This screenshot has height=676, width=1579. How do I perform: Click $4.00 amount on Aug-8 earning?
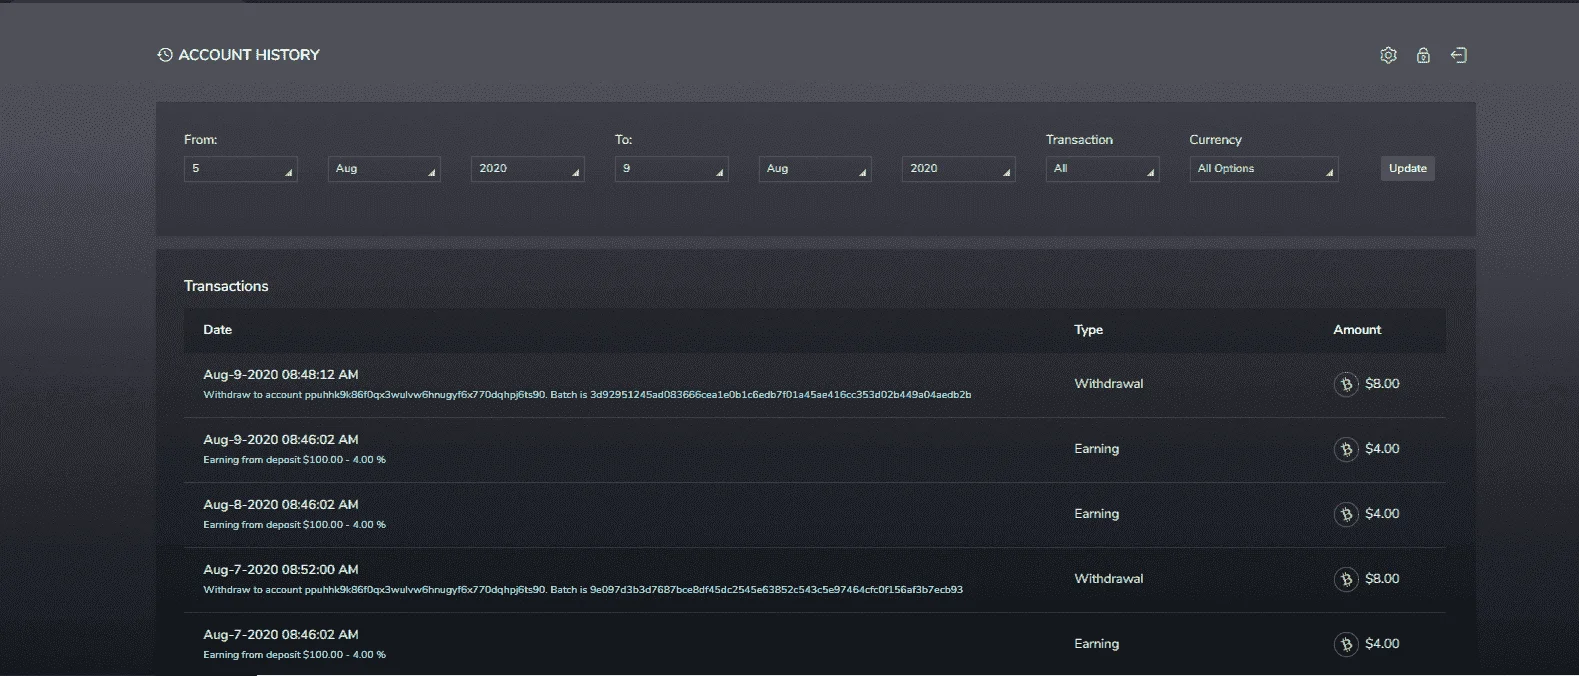click(x=1382, y=514)
